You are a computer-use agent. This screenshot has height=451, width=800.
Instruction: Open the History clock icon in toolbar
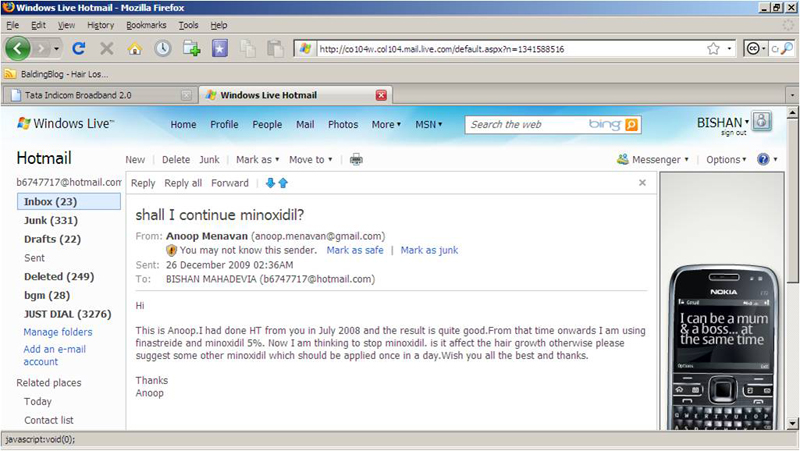[162, 47]
